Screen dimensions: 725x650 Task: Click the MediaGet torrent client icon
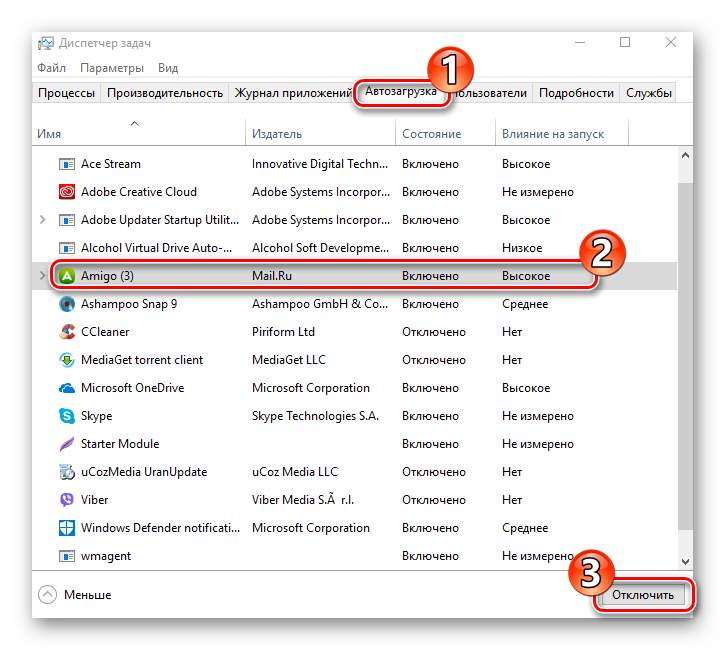[x=67, y=360]
